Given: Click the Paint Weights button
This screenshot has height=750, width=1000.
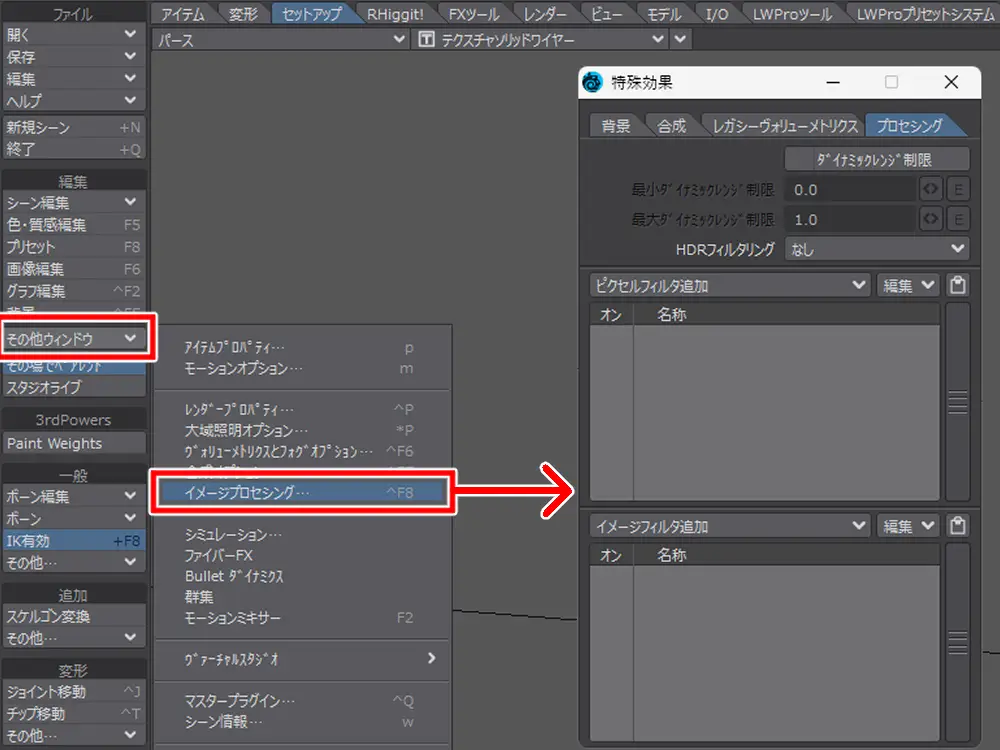Looking at the screenshot, I should pyautogui.click(x=74, y=444).
